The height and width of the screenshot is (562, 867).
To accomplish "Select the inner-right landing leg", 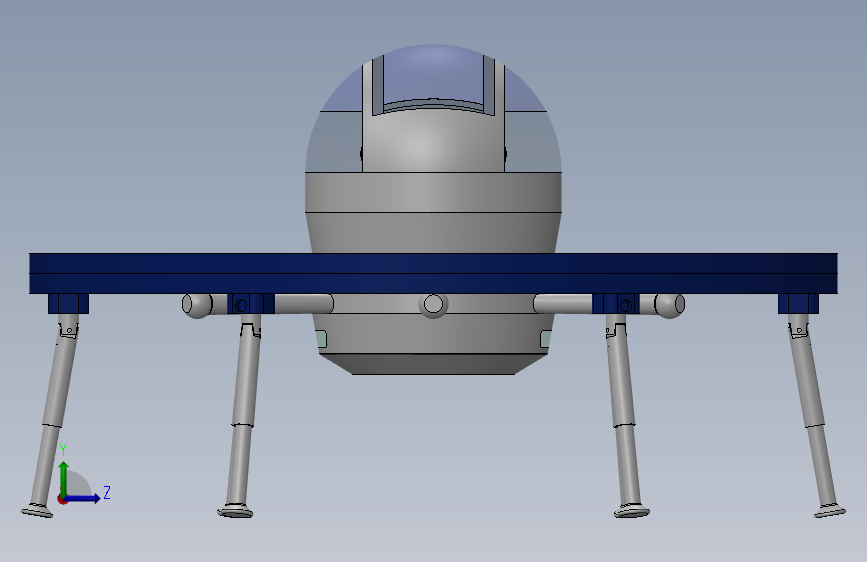I will (x=623, y=415).
